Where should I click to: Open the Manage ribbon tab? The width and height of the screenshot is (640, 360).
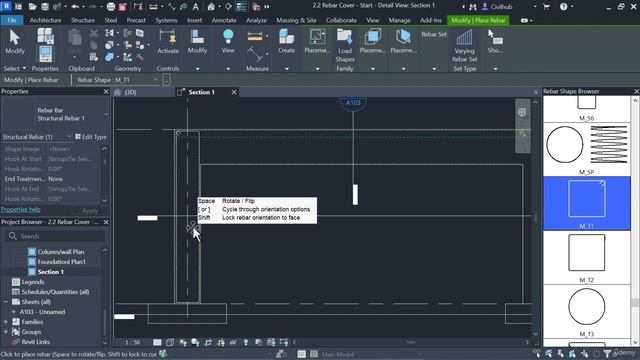399,20
